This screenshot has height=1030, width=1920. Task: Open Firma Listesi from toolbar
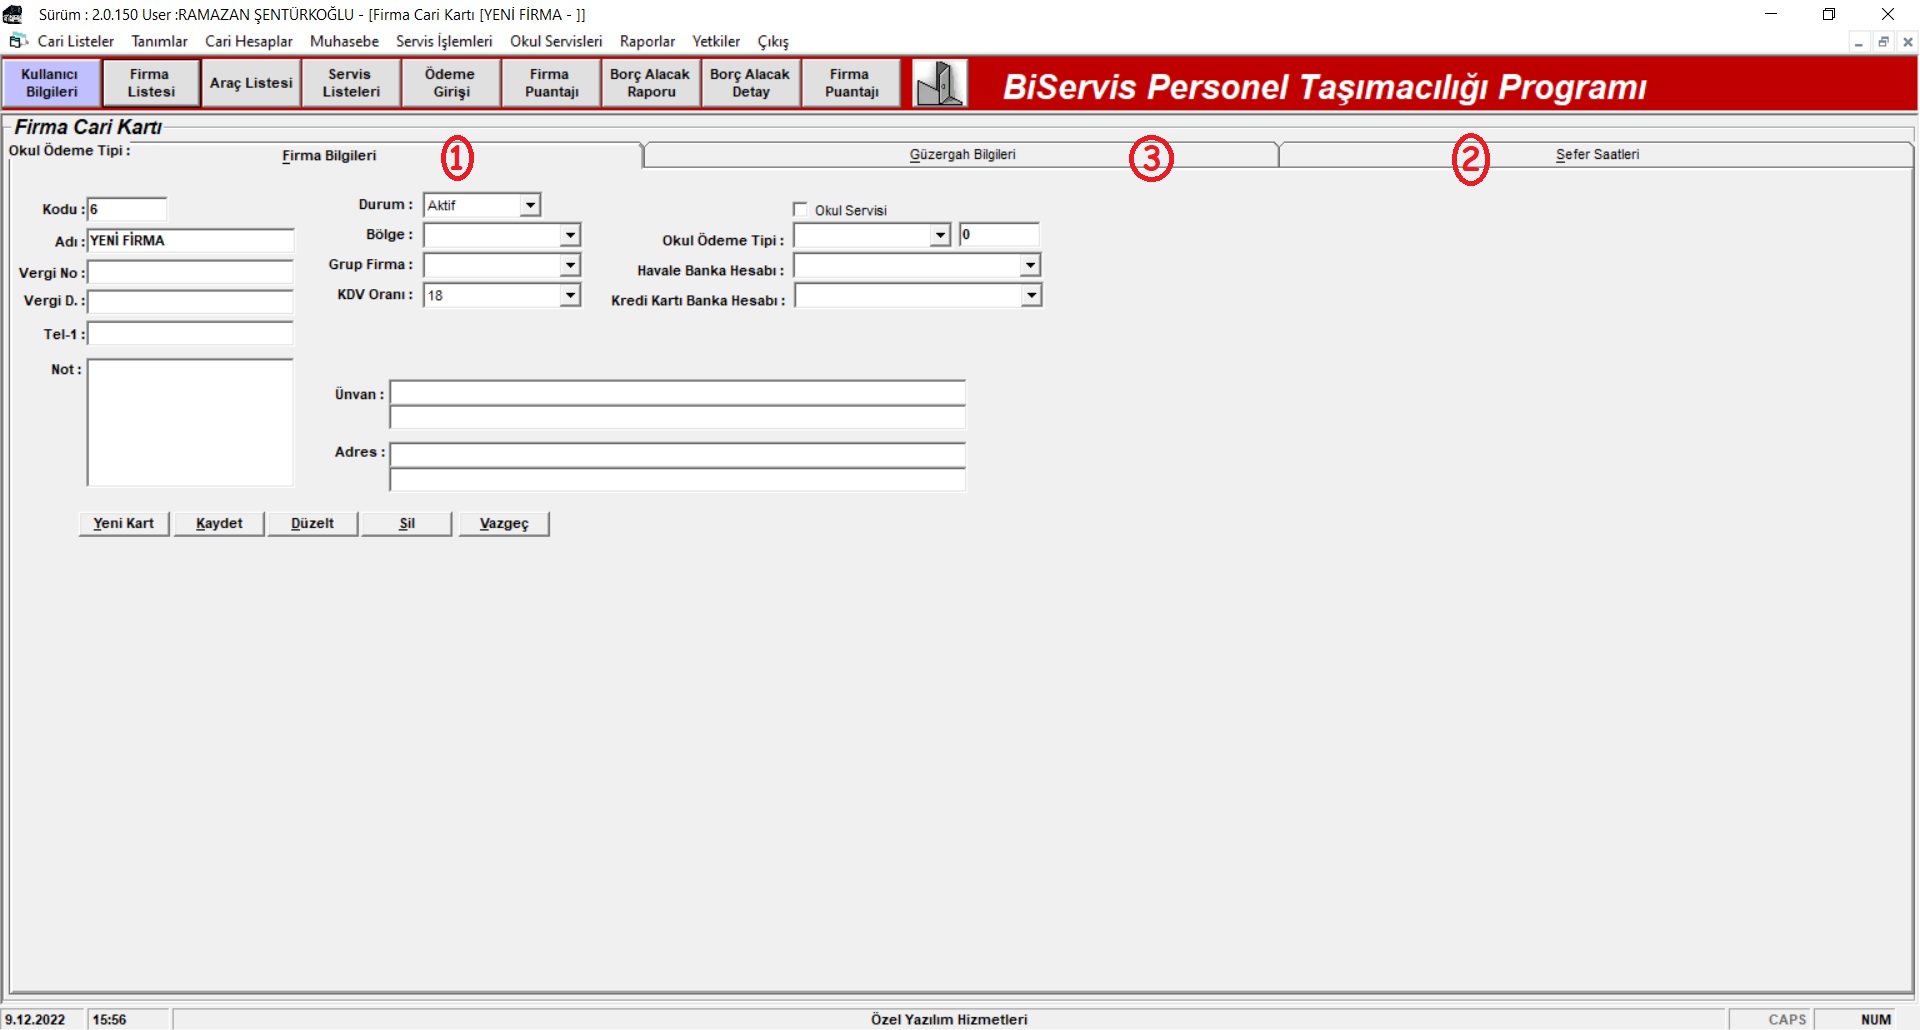tap(151, 83)
